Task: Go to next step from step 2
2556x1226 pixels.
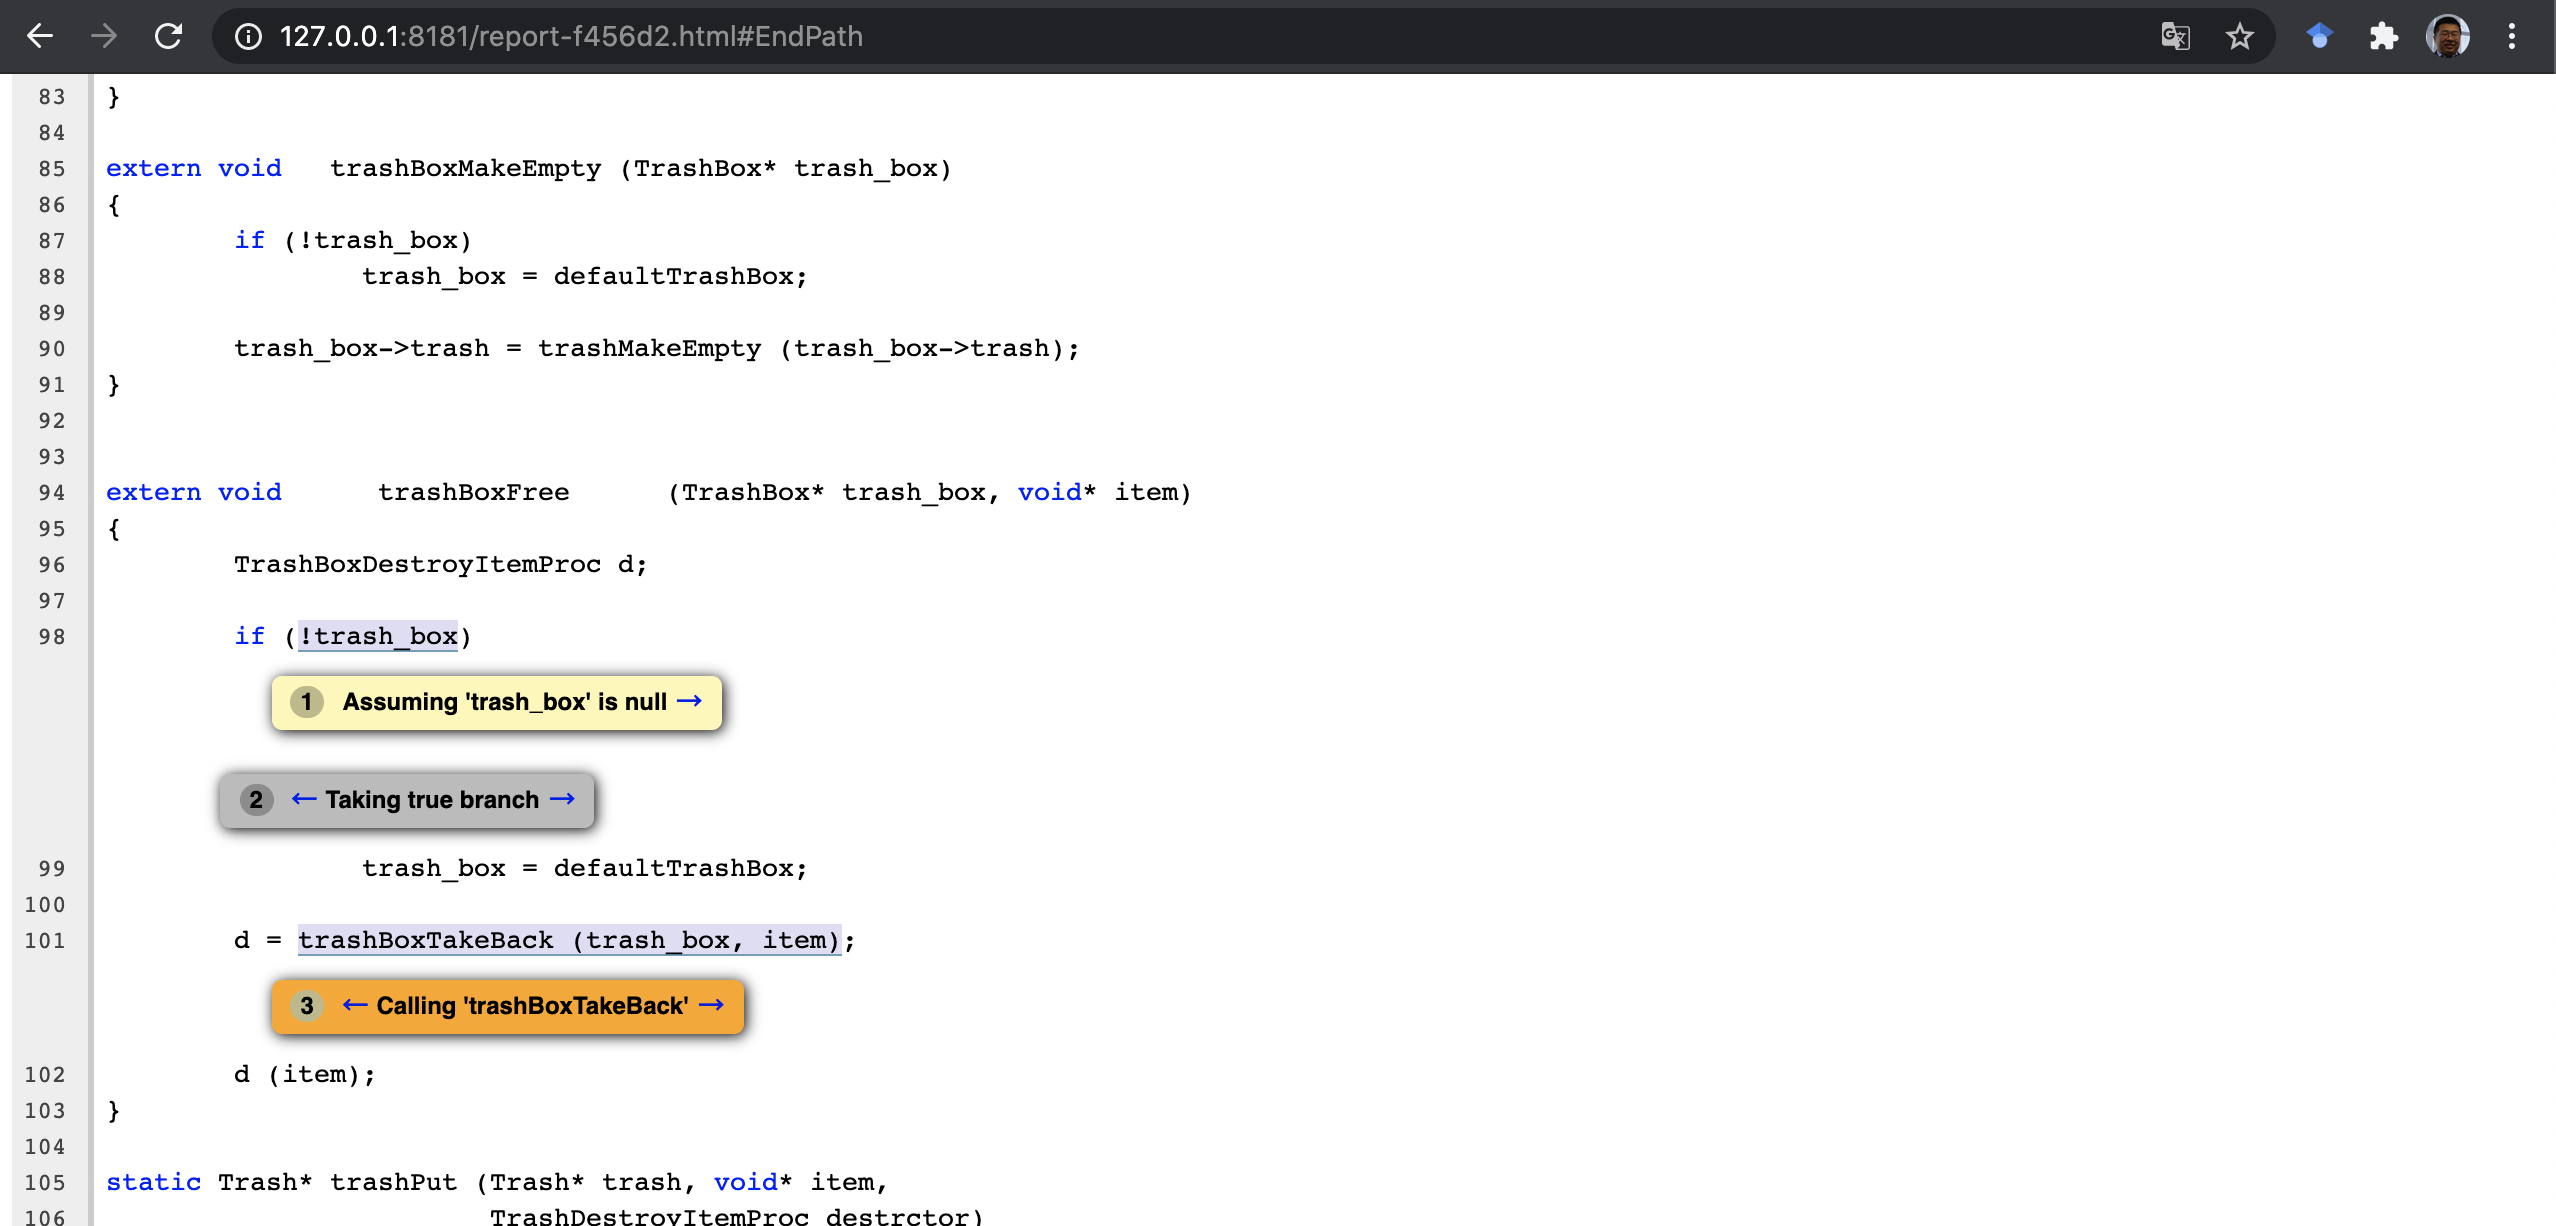Action: click(x=563, y=799)
